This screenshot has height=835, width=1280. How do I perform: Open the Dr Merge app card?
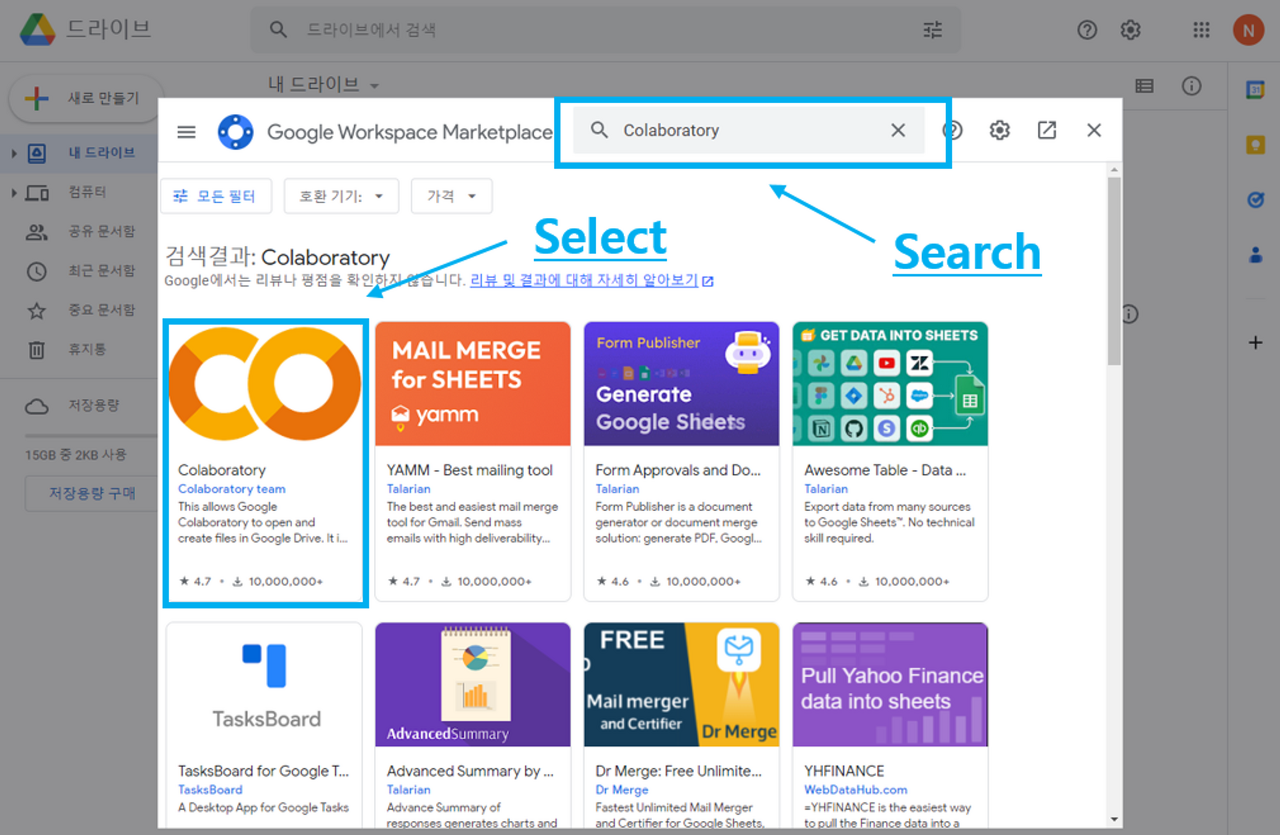682,725
